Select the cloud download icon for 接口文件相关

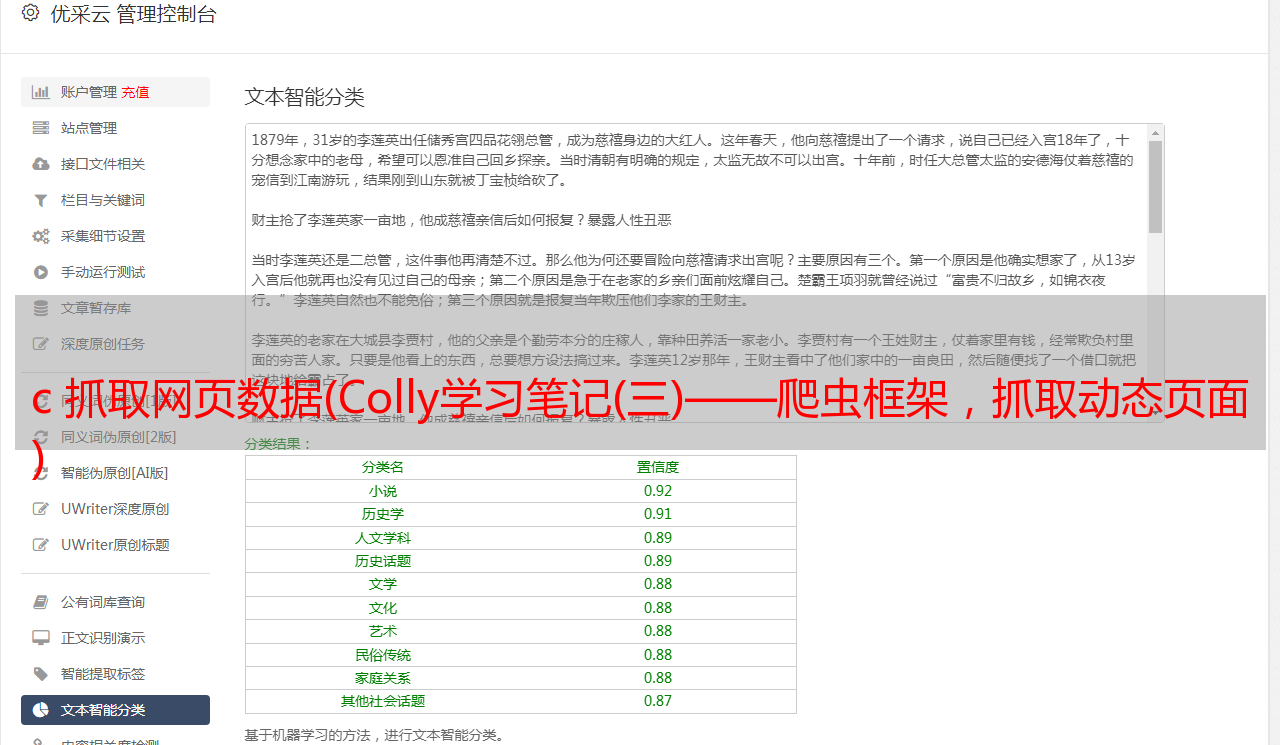[40, 164]
